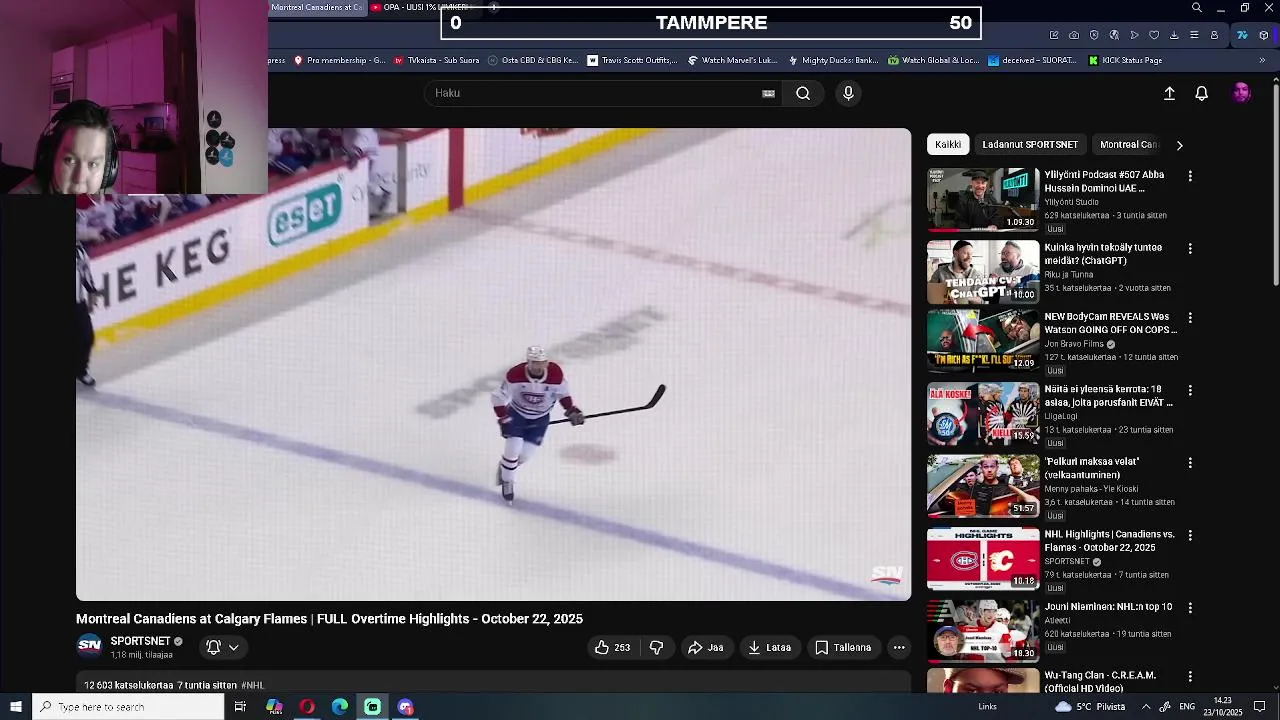The width and height of the screenshot is (1280, 720).
Task: Click the YouTube search magnifier button
Action: pos(803,93)
